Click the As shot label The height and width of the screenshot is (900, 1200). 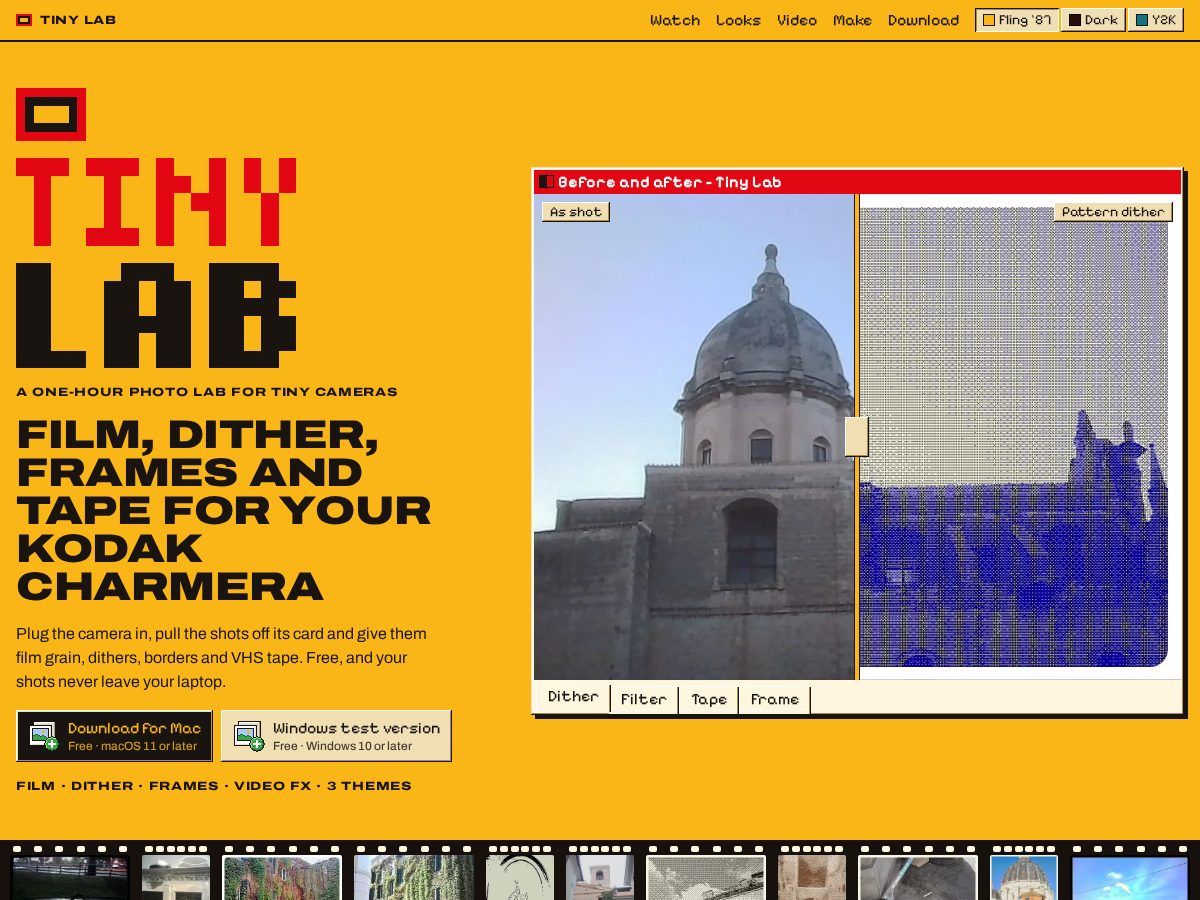[x=576, y=212]
